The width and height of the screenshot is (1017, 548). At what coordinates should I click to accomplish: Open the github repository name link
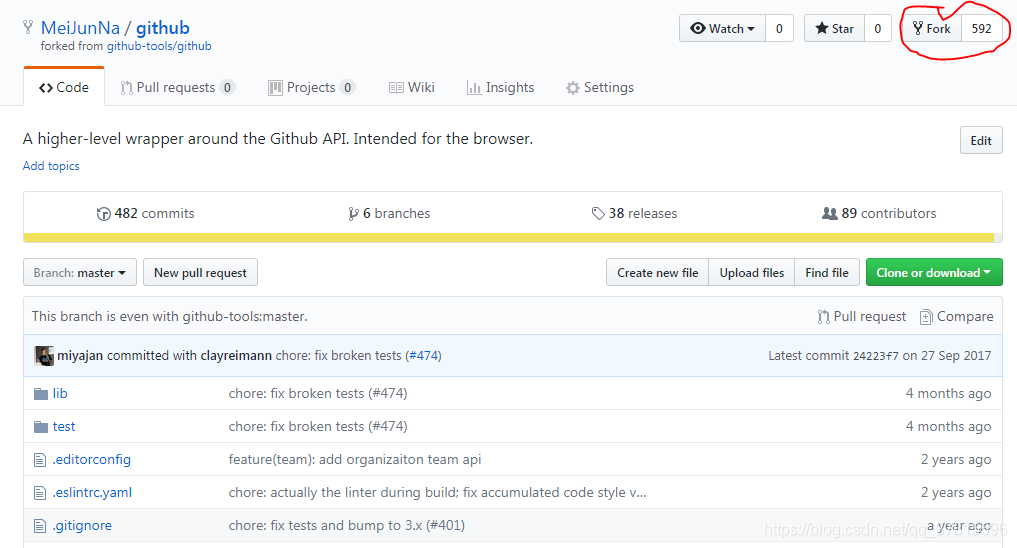pyautogui.click(x=163, y=28)
